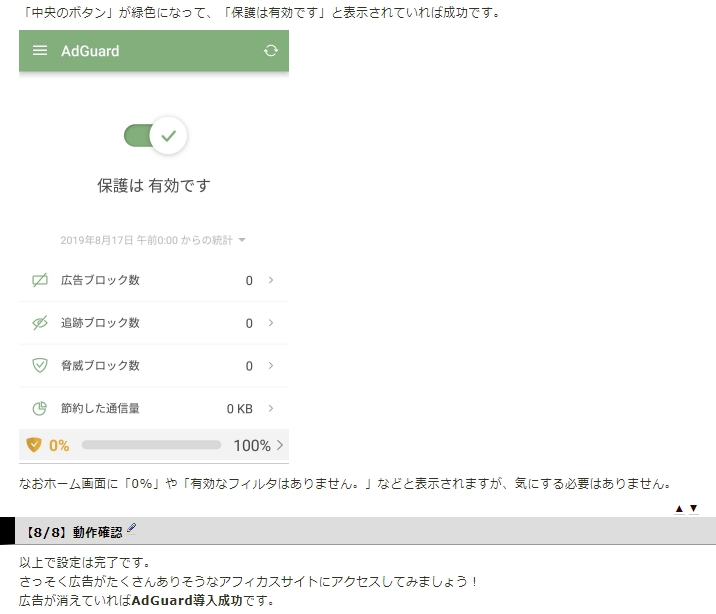Viewport: 716px width, 614px height.
Task: Click the refresh icon in AdGuard header
Action: 271,51
